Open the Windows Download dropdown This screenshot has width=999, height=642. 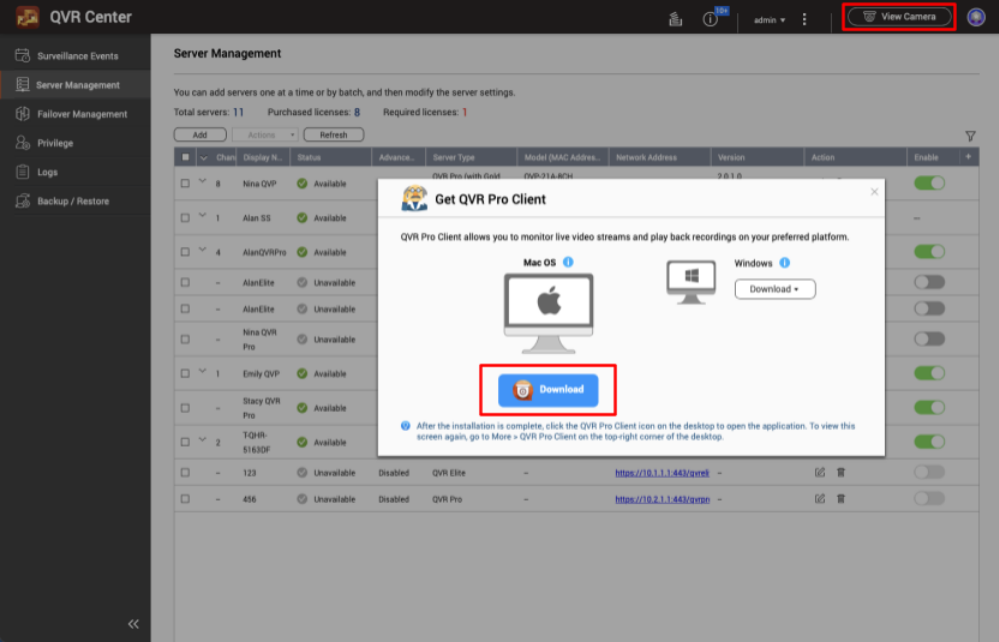point(775,289)
